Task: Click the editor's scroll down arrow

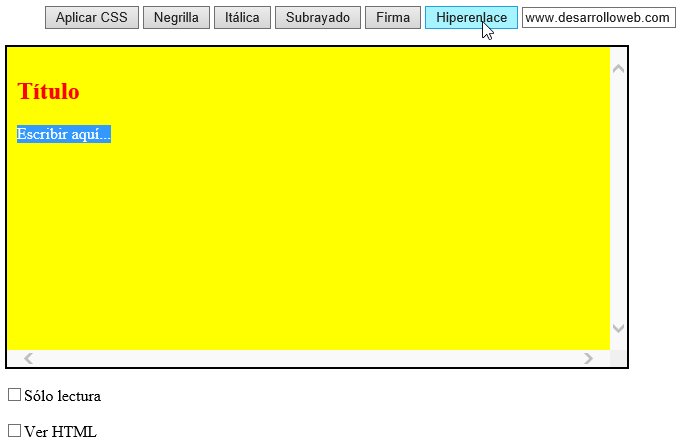Action: click(618, 328)
